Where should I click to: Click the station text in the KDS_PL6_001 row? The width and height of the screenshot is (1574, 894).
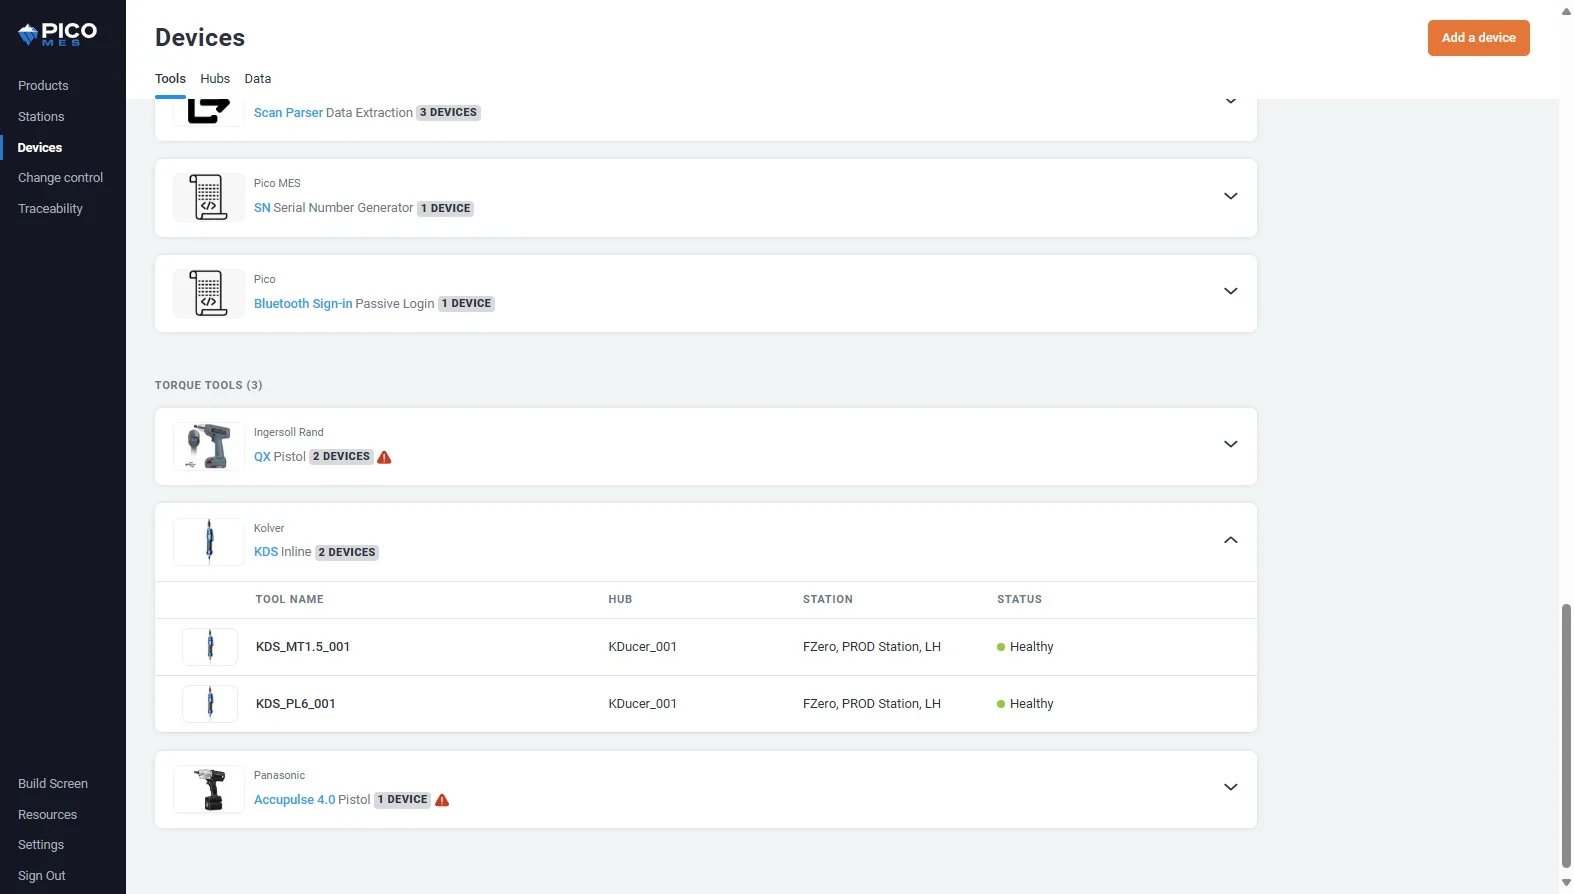coord(872,704)
